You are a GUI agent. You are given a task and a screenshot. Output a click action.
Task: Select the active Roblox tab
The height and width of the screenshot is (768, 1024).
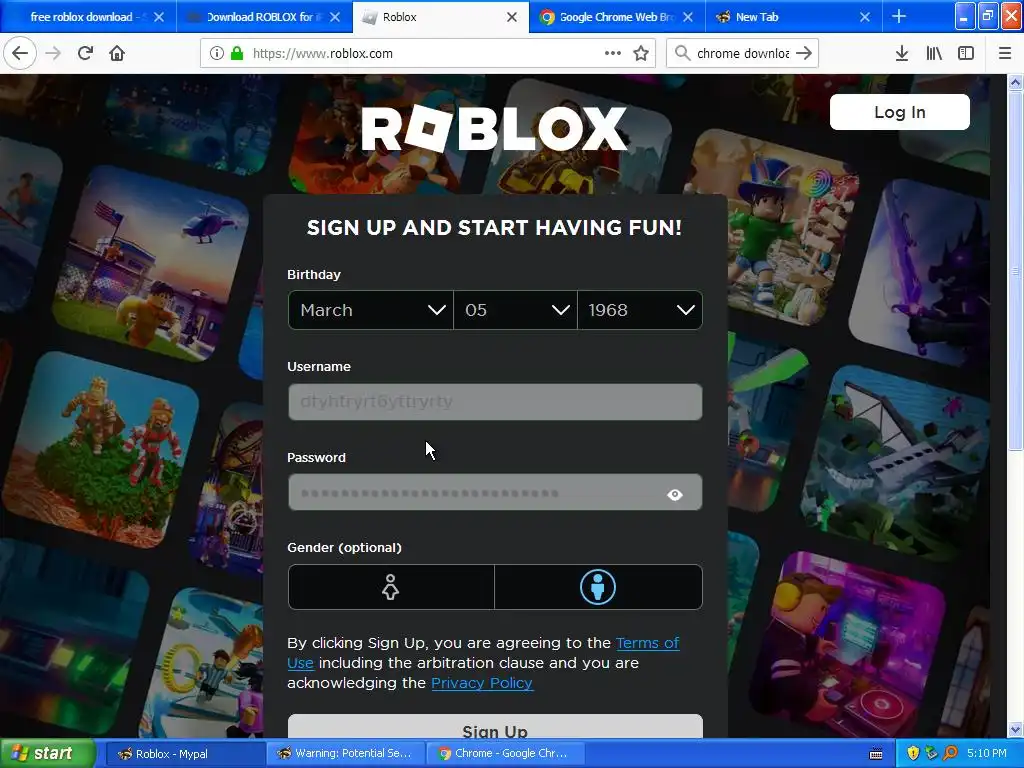[x=441, y=17]
